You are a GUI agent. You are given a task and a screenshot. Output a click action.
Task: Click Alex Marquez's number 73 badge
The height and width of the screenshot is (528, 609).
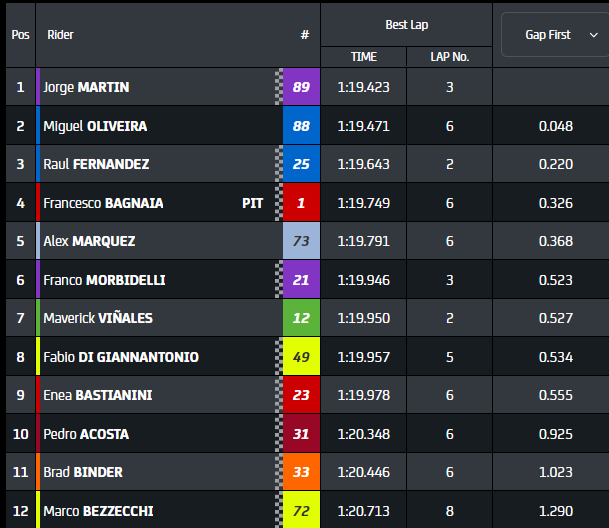click(301, 241)
